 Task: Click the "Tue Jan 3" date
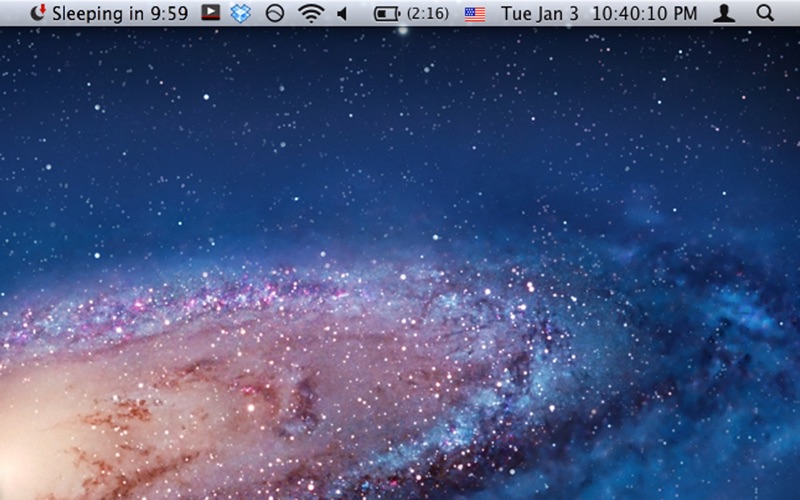[540, 14]
